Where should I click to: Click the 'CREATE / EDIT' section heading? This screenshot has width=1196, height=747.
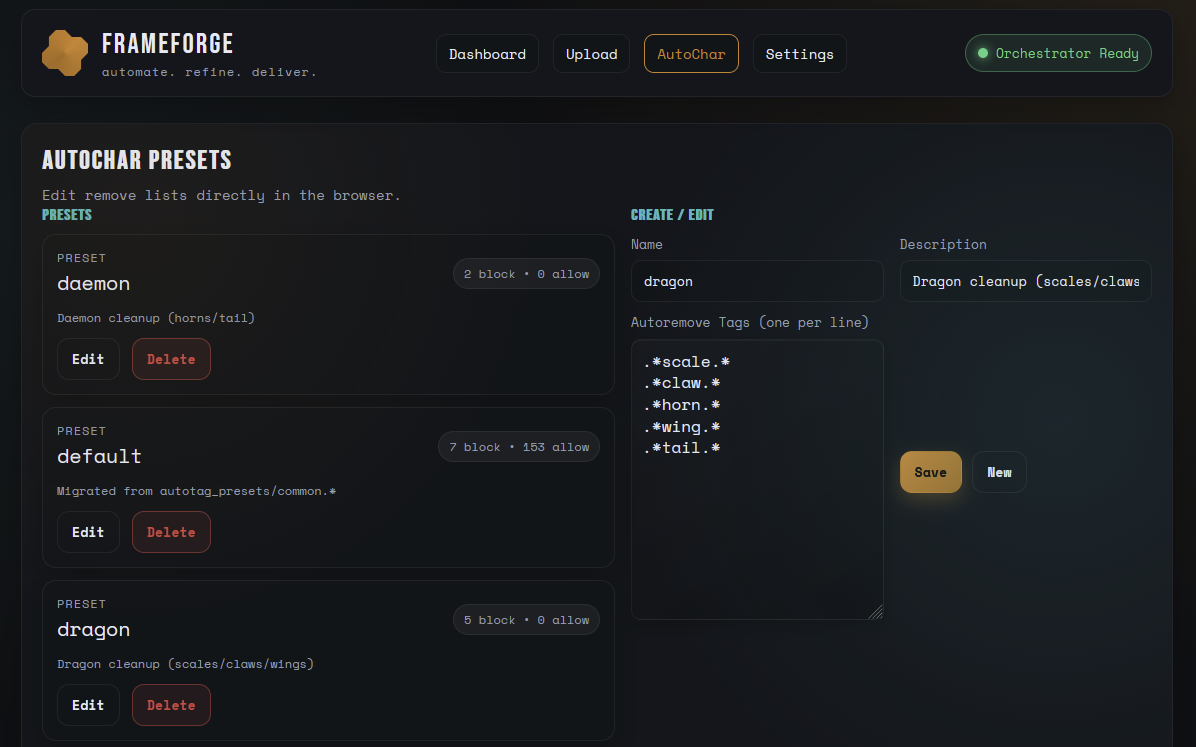tap(672, 215)
